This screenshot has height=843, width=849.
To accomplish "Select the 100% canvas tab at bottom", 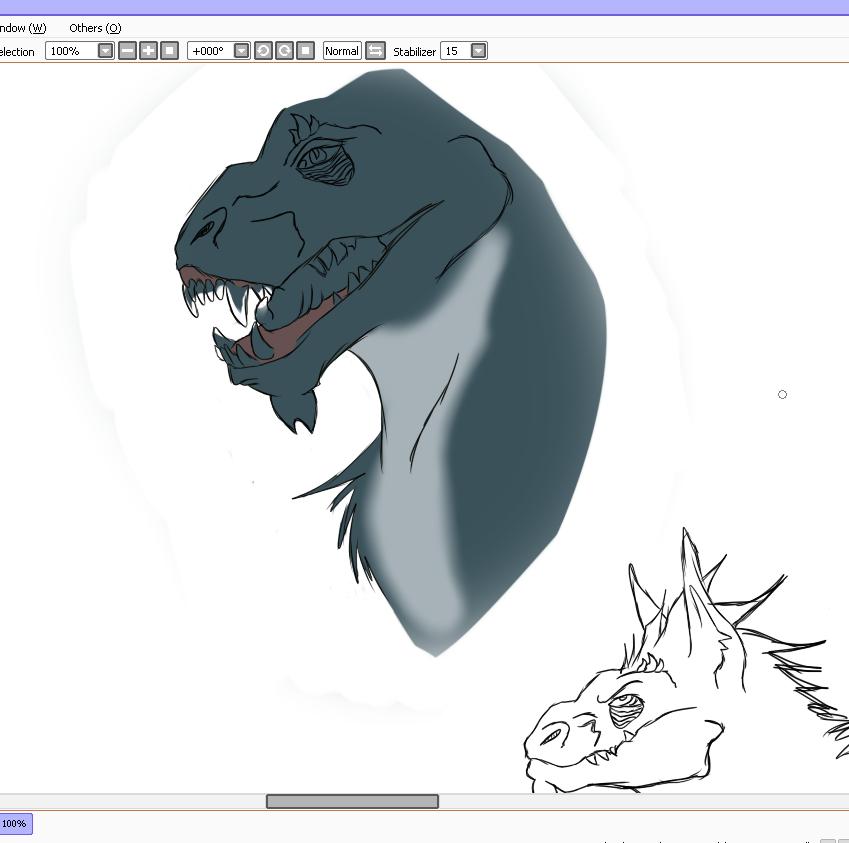I will (x=14, y=824).
